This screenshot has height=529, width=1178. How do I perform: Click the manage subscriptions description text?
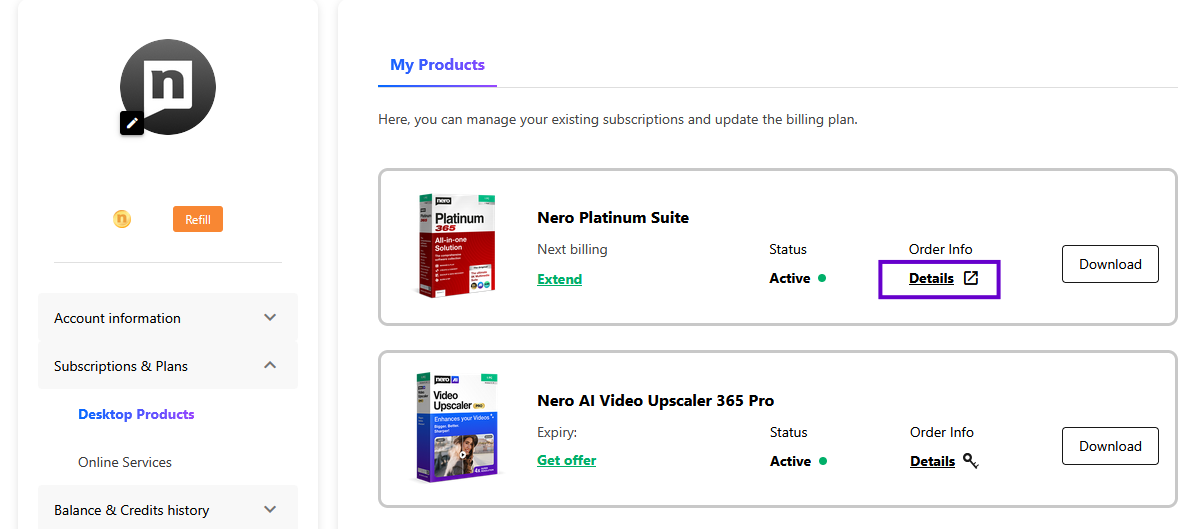click(618, 119)
